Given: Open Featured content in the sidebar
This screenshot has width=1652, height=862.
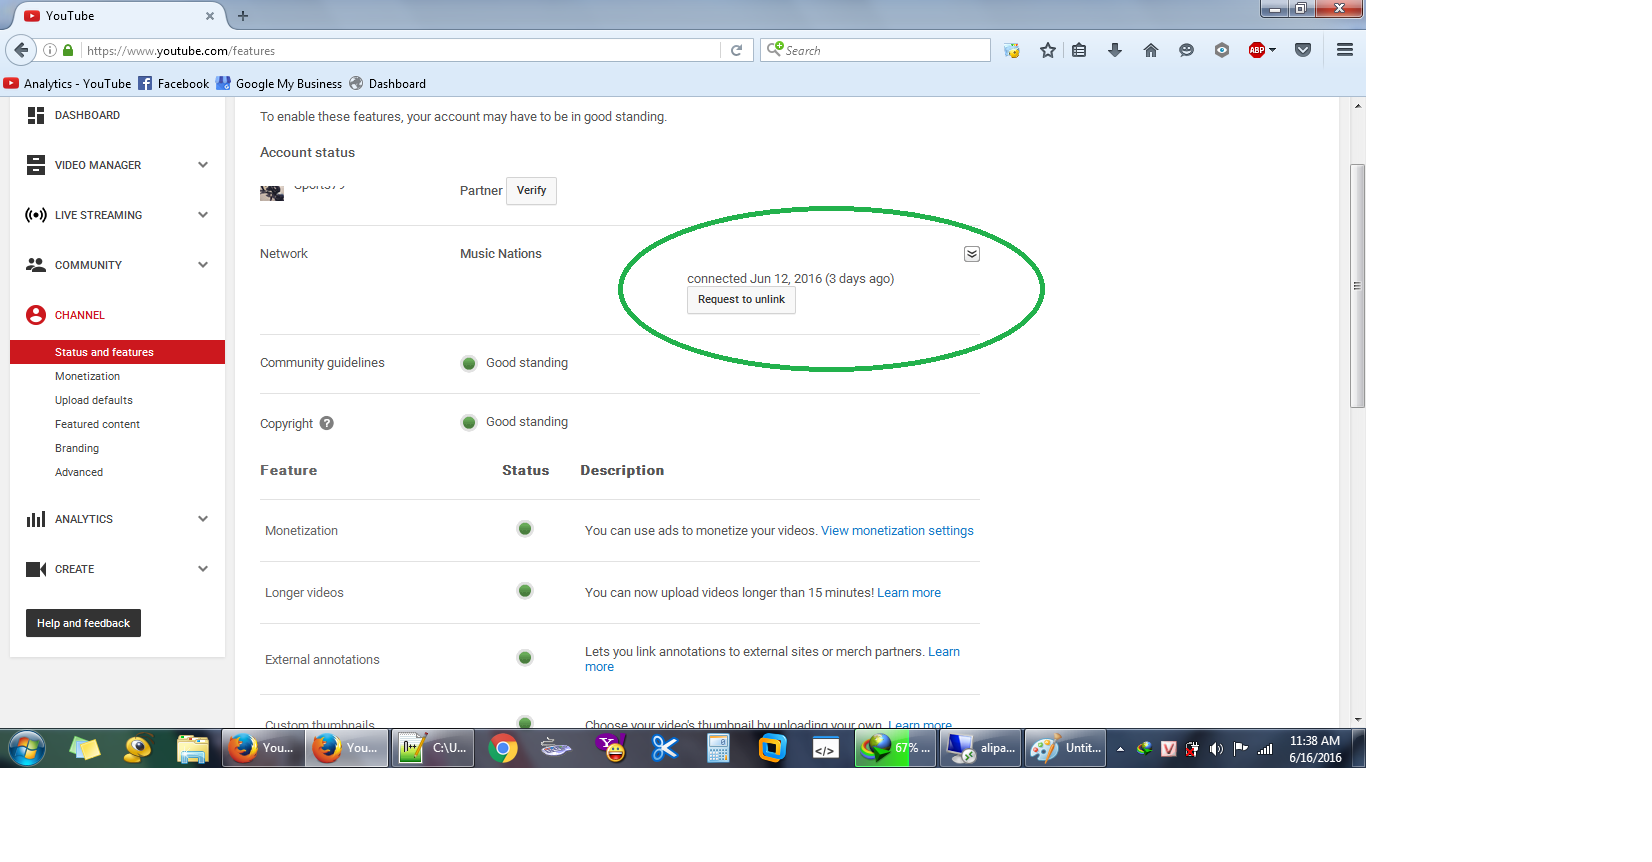Looking at the screenshot, I should click(x=97, y=424).
